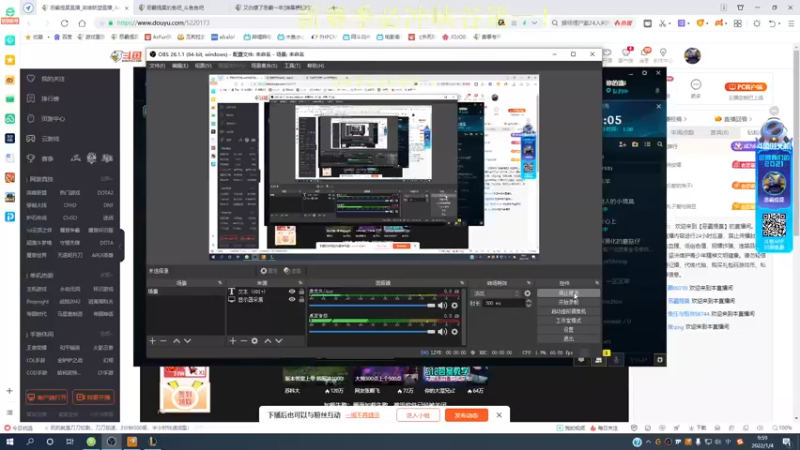Mute 桌面音频 with speaker icon
The image size is (800, 450).
click(x=442, y=332)
